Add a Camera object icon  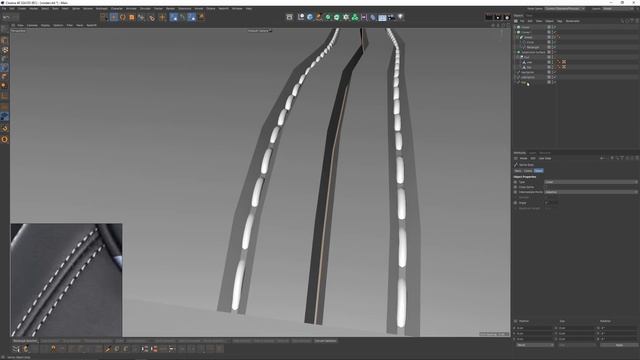point(391,17)
